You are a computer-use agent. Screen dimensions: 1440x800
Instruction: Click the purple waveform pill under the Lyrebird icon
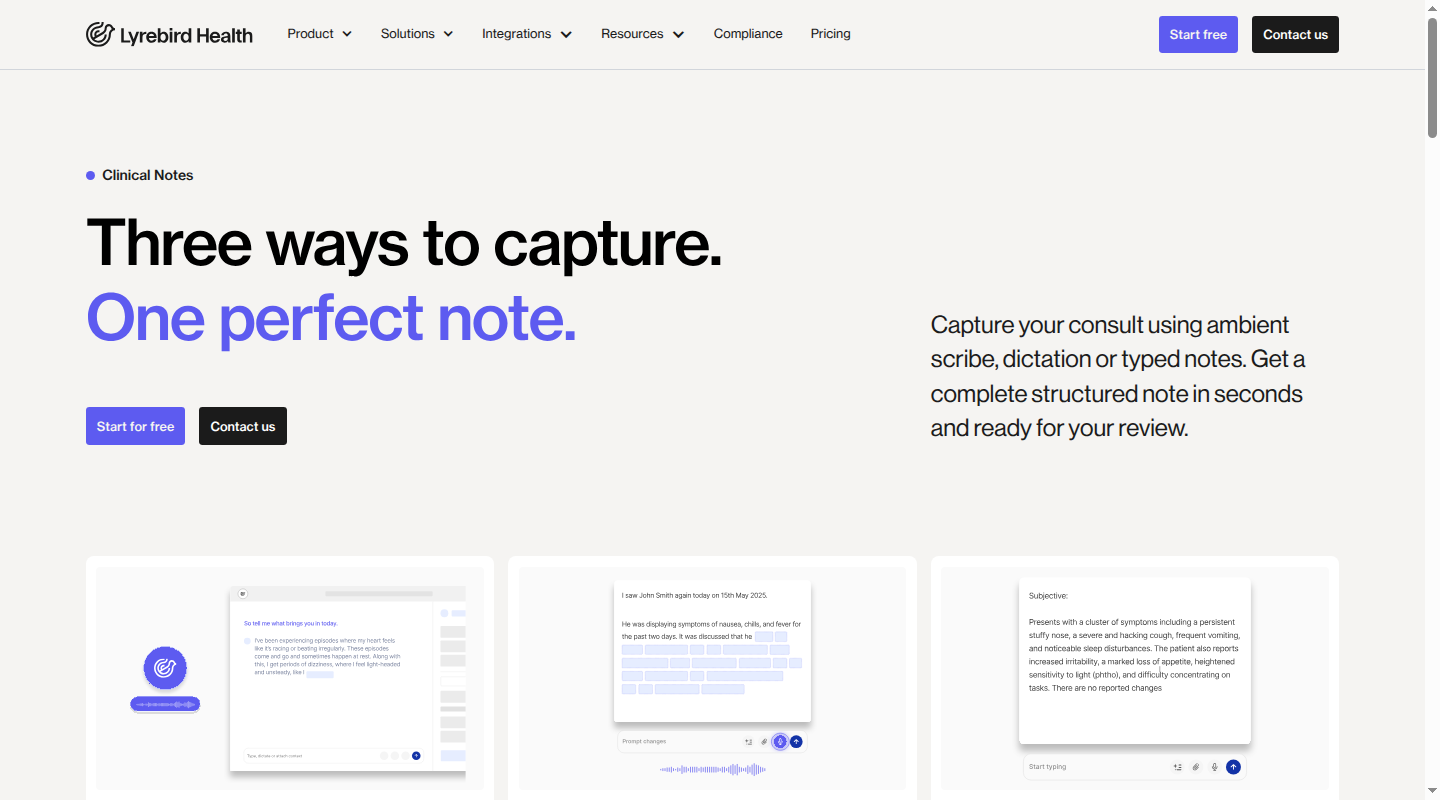coord(165,705)
